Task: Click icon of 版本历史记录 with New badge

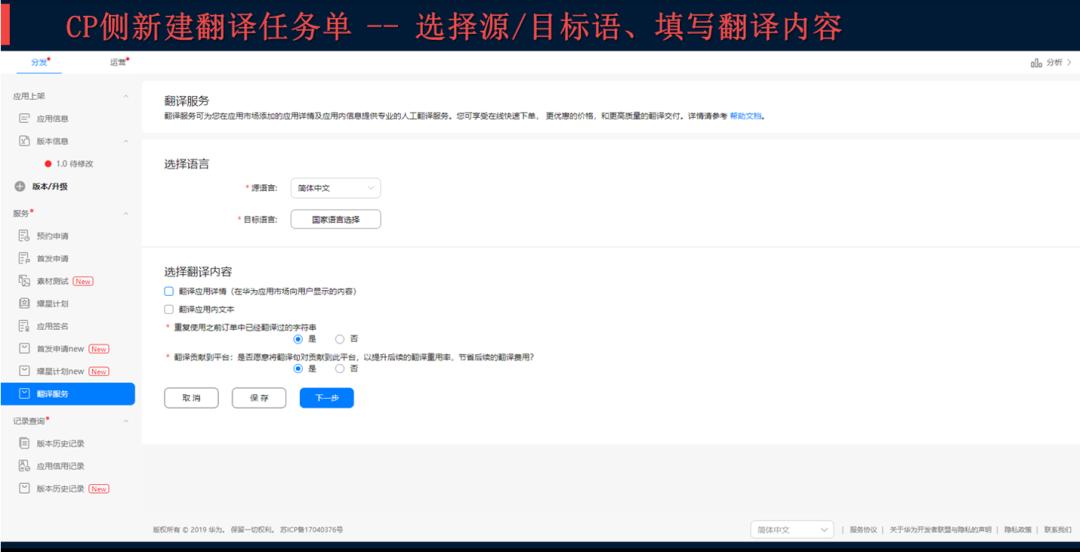Action: click(25, 489)
